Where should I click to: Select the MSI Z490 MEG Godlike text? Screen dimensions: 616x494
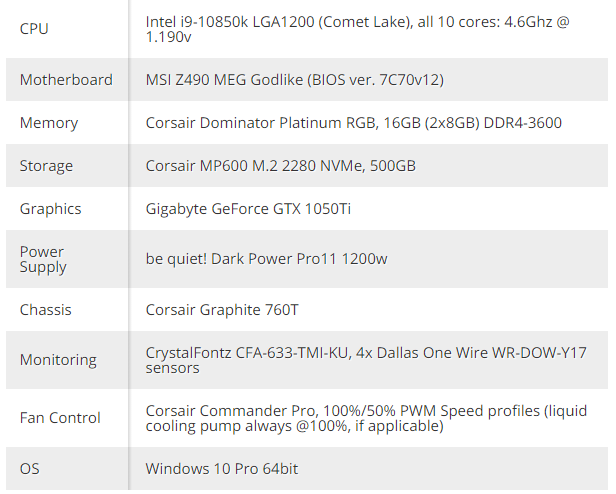point(295,80)
